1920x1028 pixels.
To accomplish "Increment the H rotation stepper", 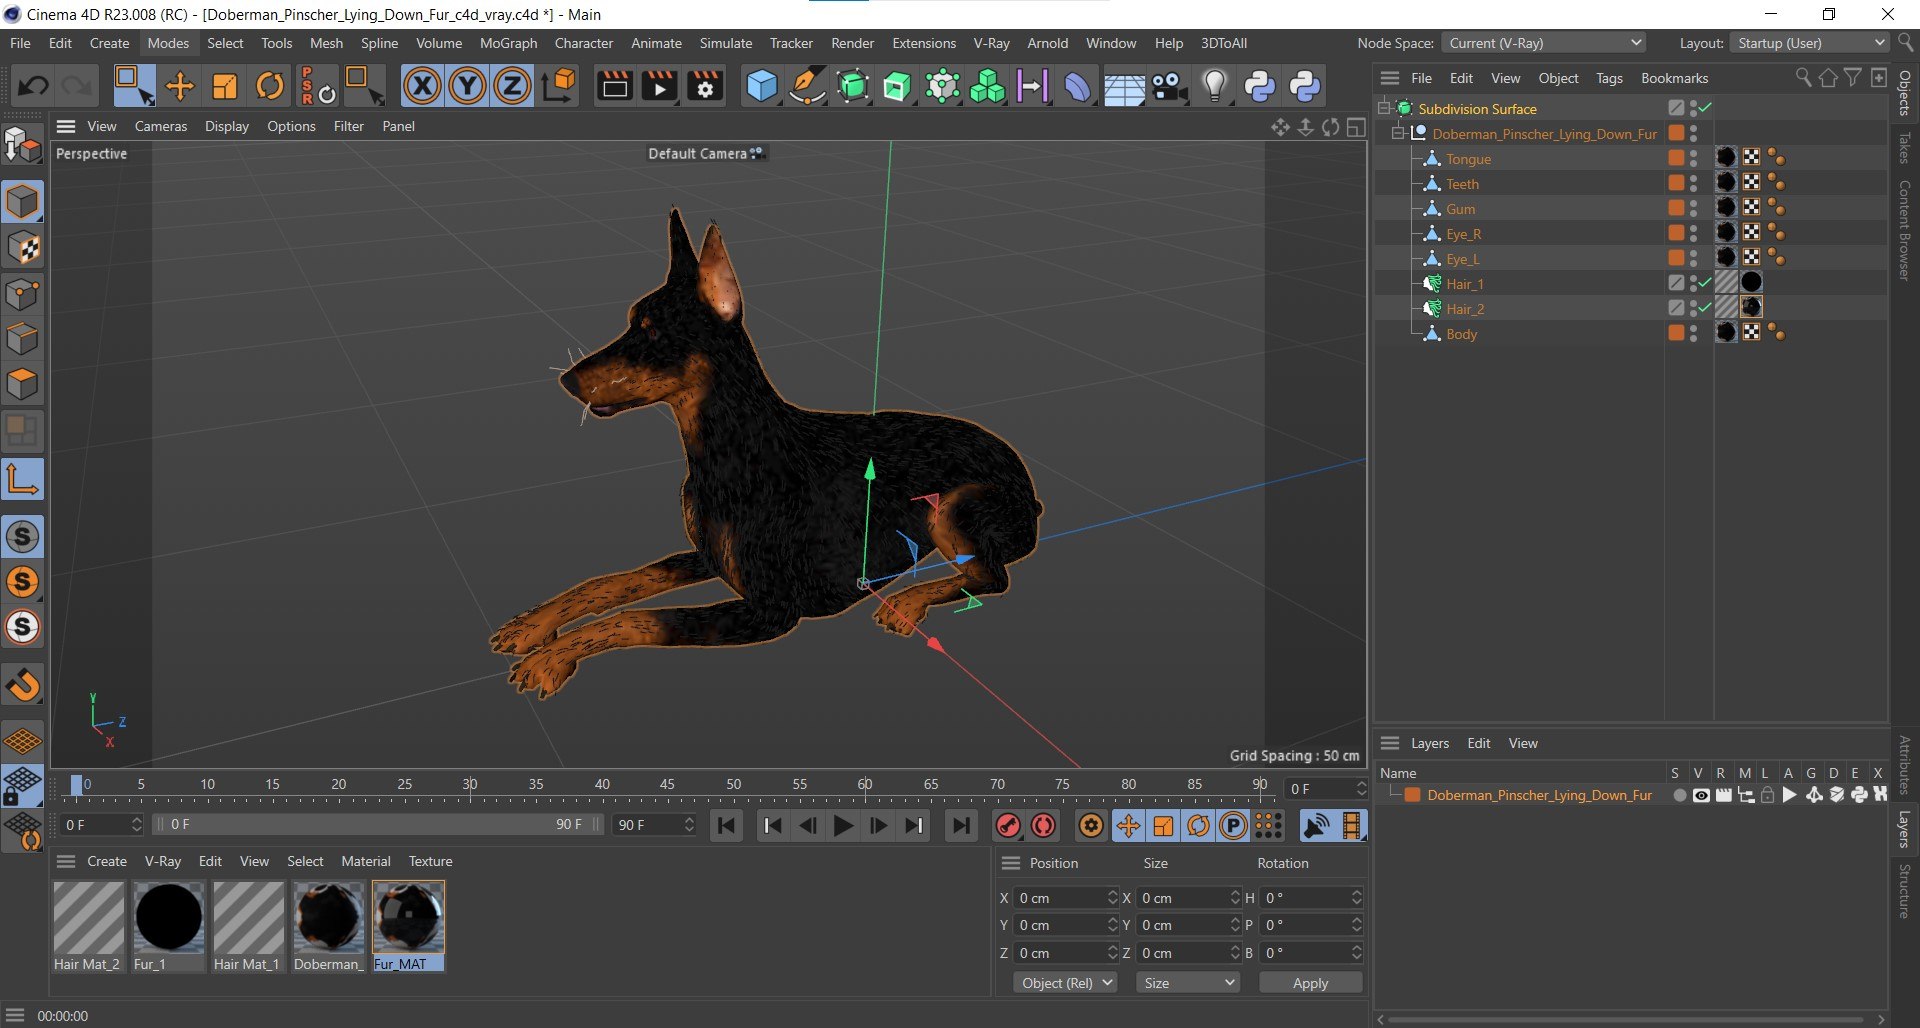I will (1356, 893).
